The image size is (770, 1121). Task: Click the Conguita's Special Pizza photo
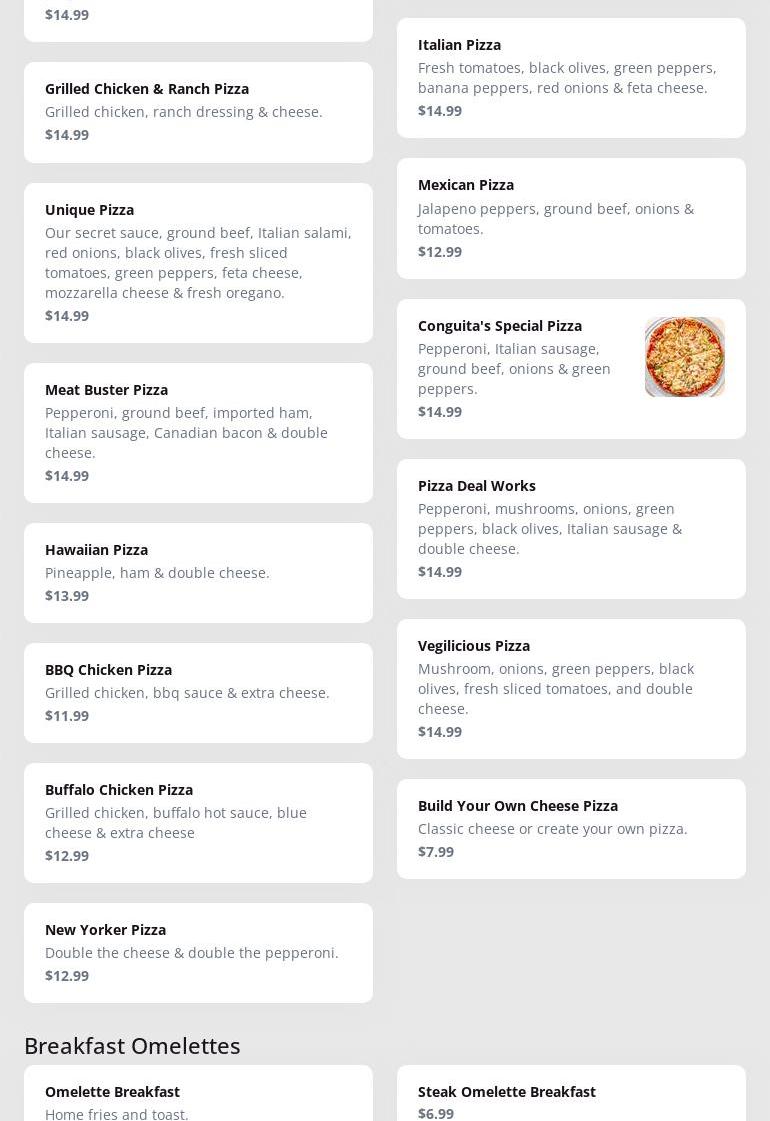pos(684,357)
